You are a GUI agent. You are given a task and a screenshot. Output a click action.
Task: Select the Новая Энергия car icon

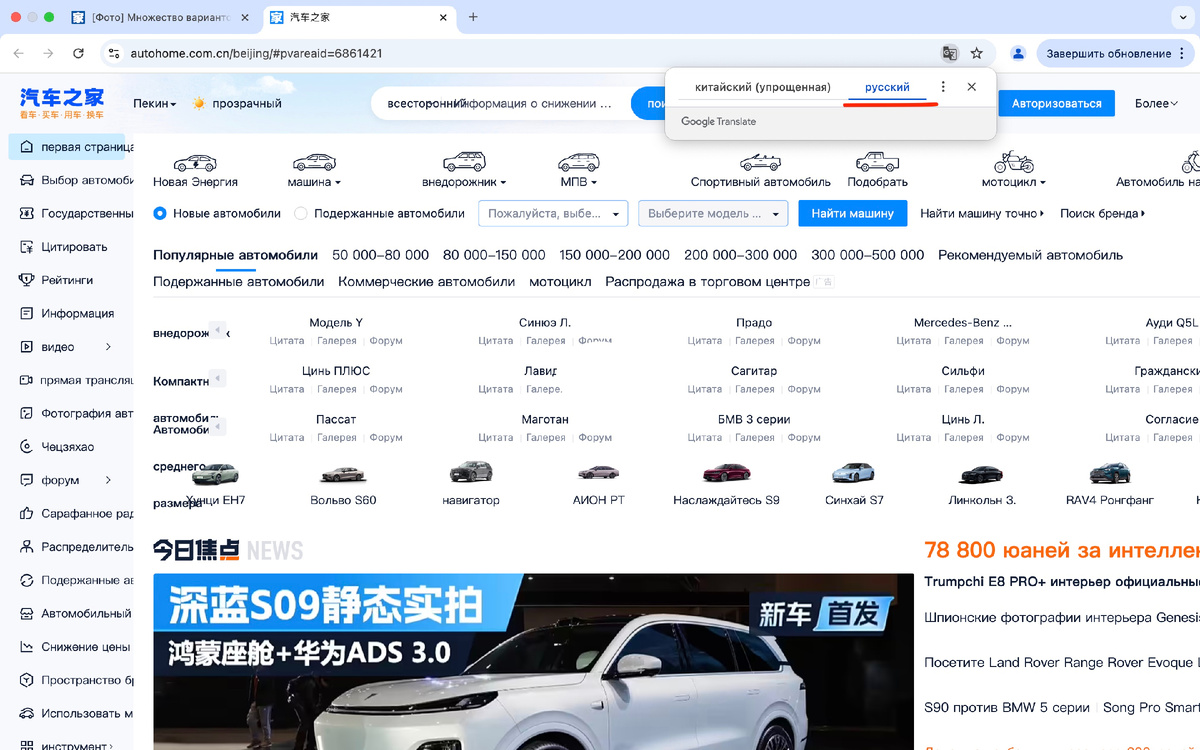(x=195, y=162)
